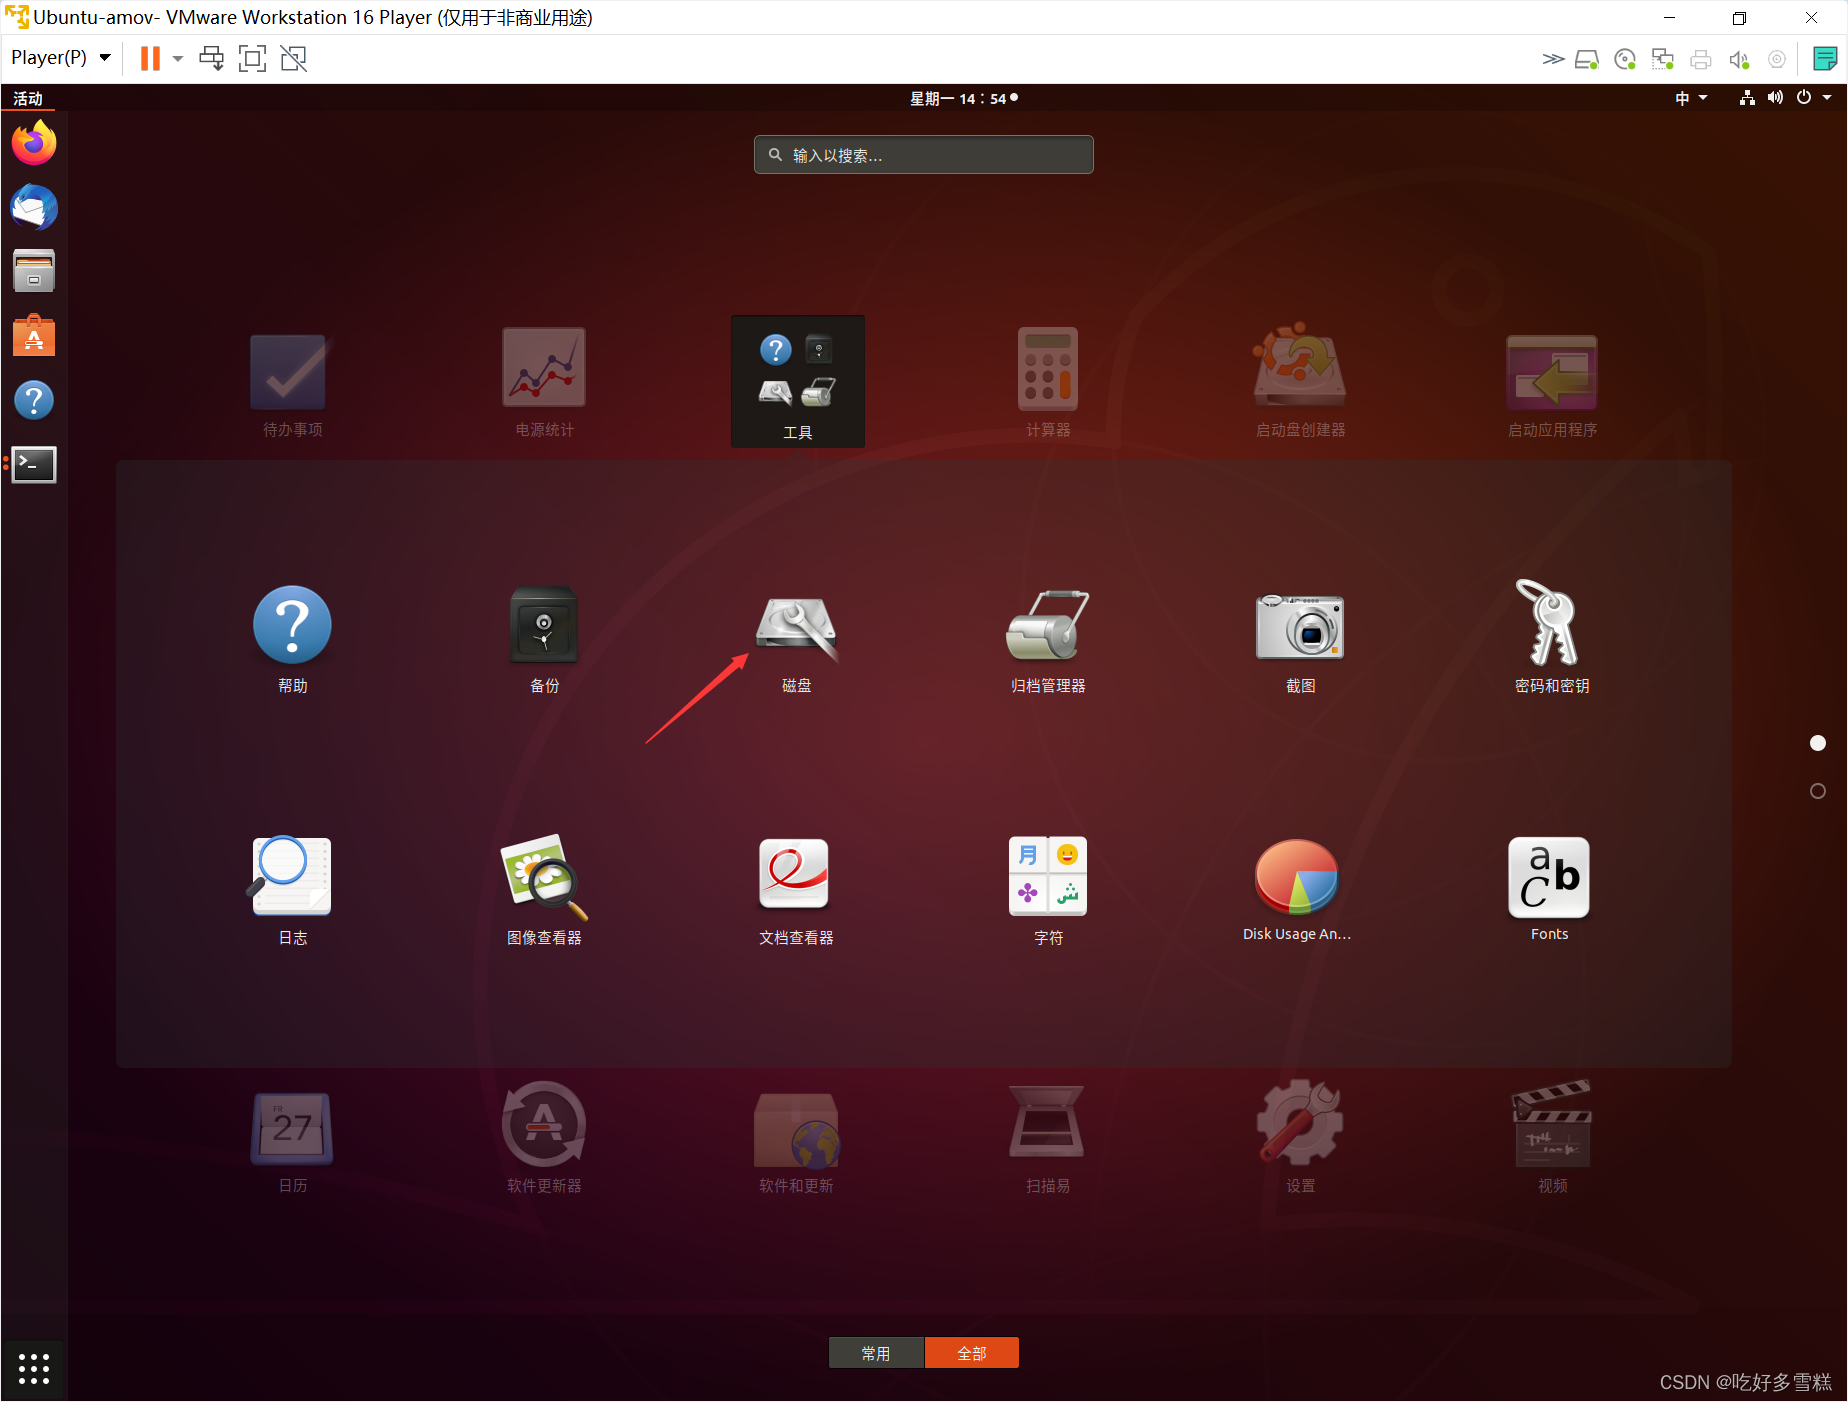Open Ubuntu Software from the dock
This screenshot has height=1402, width=1848.
point(34,335)
